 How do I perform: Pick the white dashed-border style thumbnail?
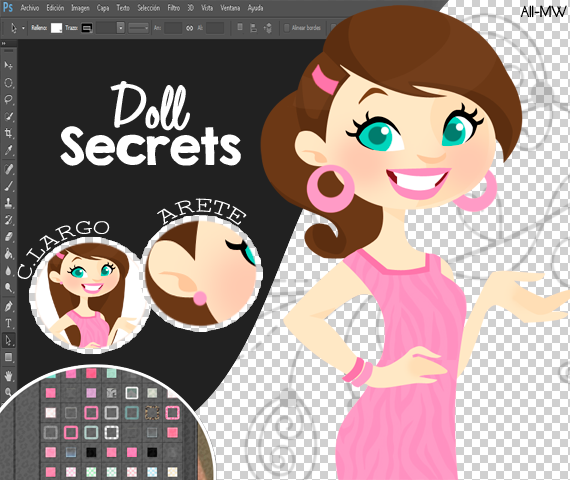pyautogui.click(x=112, y=432)
